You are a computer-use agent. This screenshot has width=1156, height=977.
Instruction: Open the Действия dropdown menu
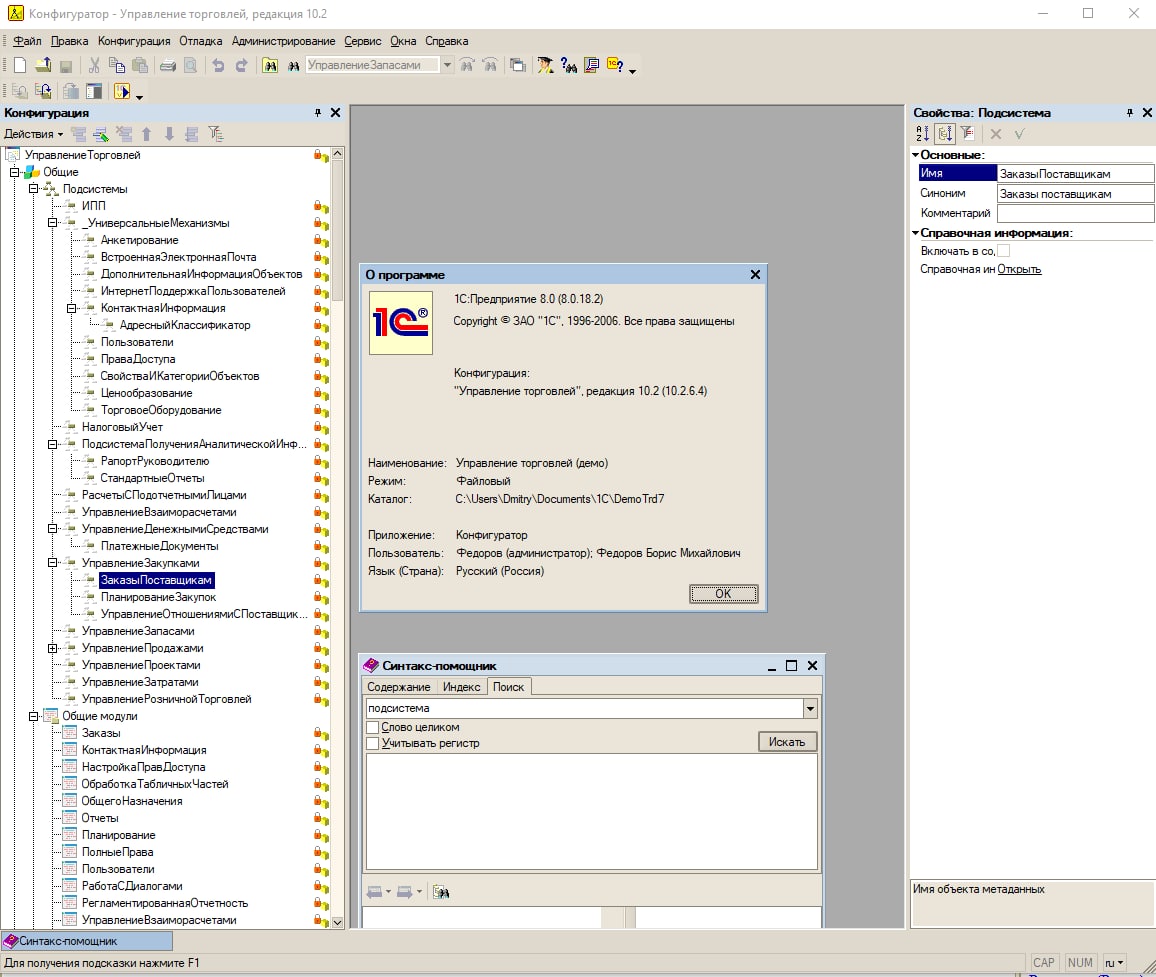[34, 133]
